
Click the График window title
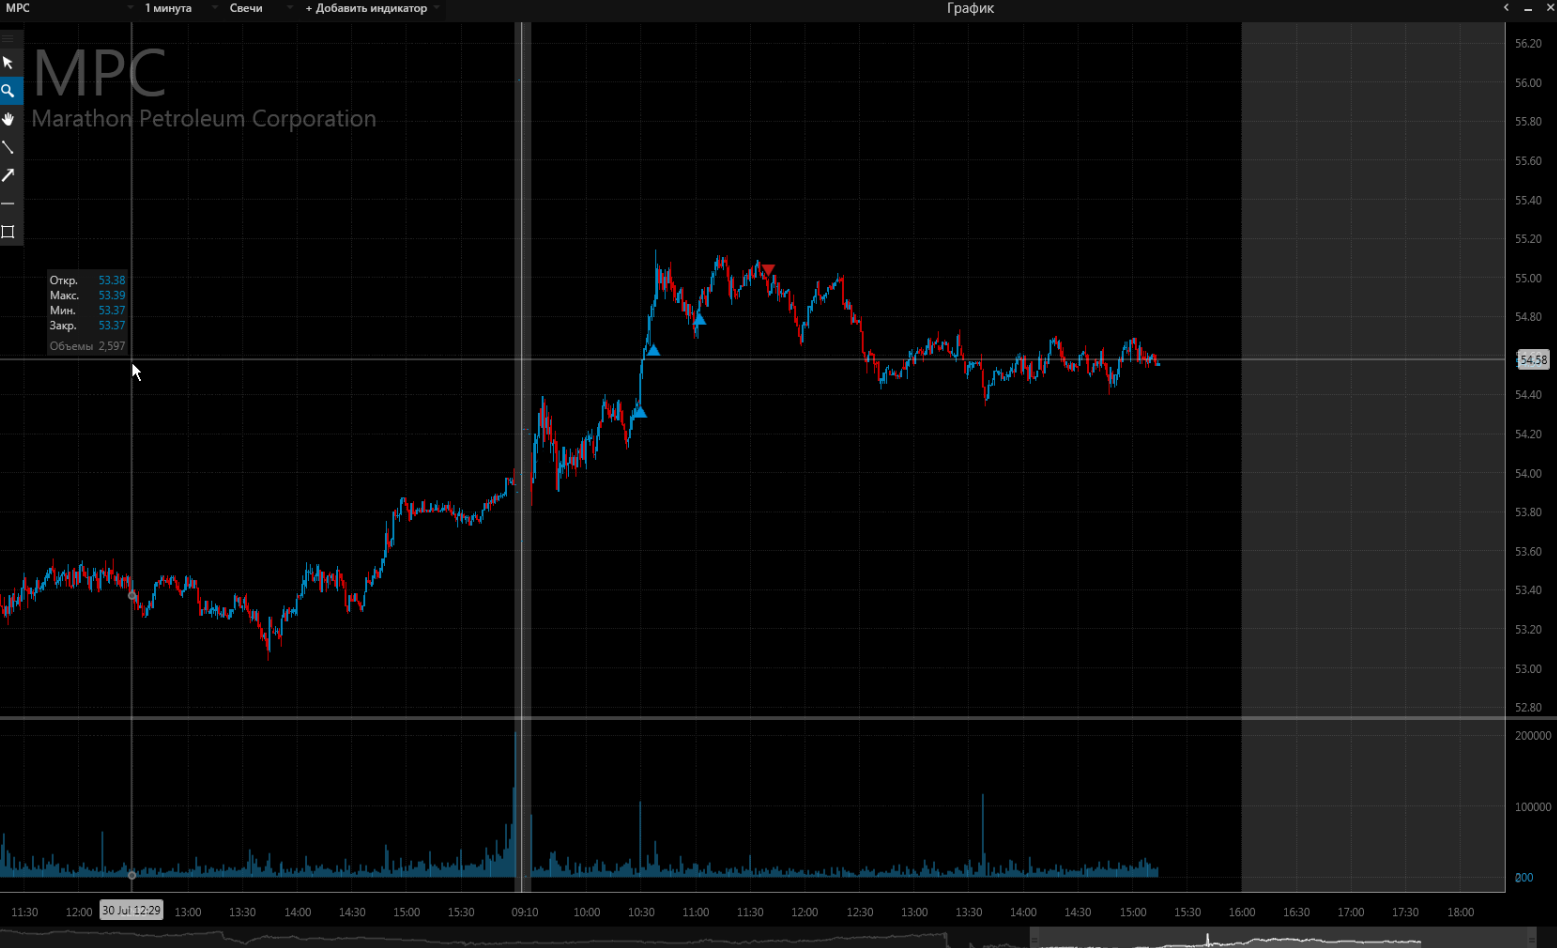[970, 8]
